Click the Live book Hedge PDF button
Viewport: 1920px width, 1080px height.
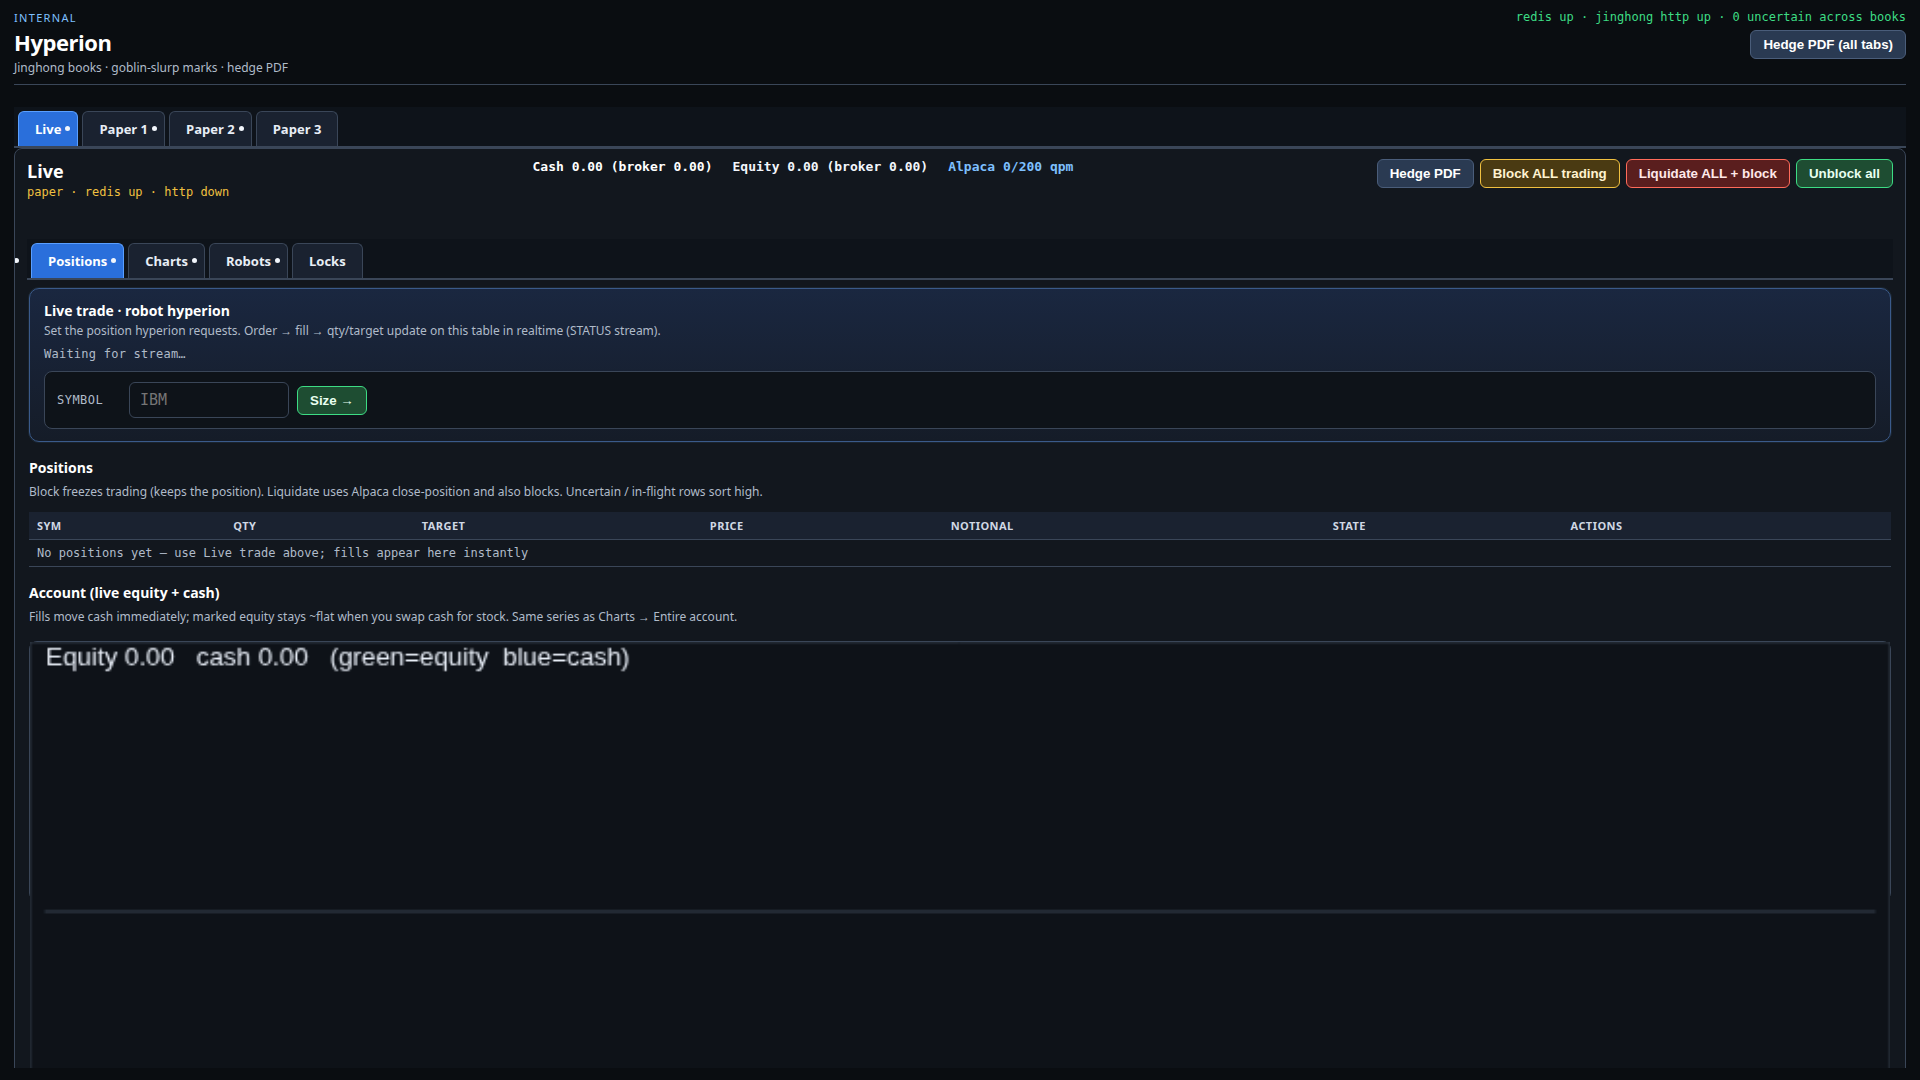click(x=1424, y=173)
